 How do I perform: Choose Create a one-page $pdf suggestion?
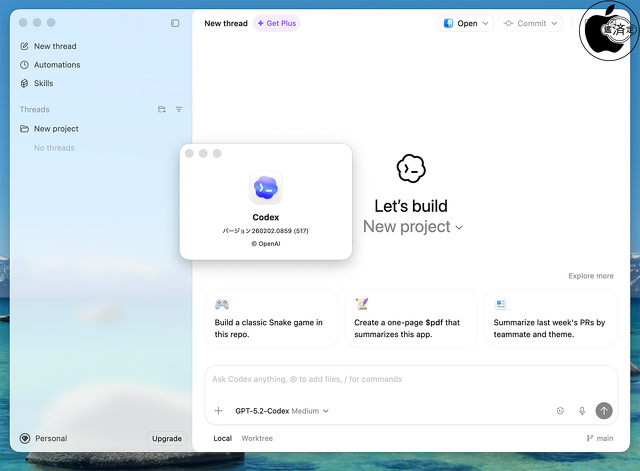point(411,319)
